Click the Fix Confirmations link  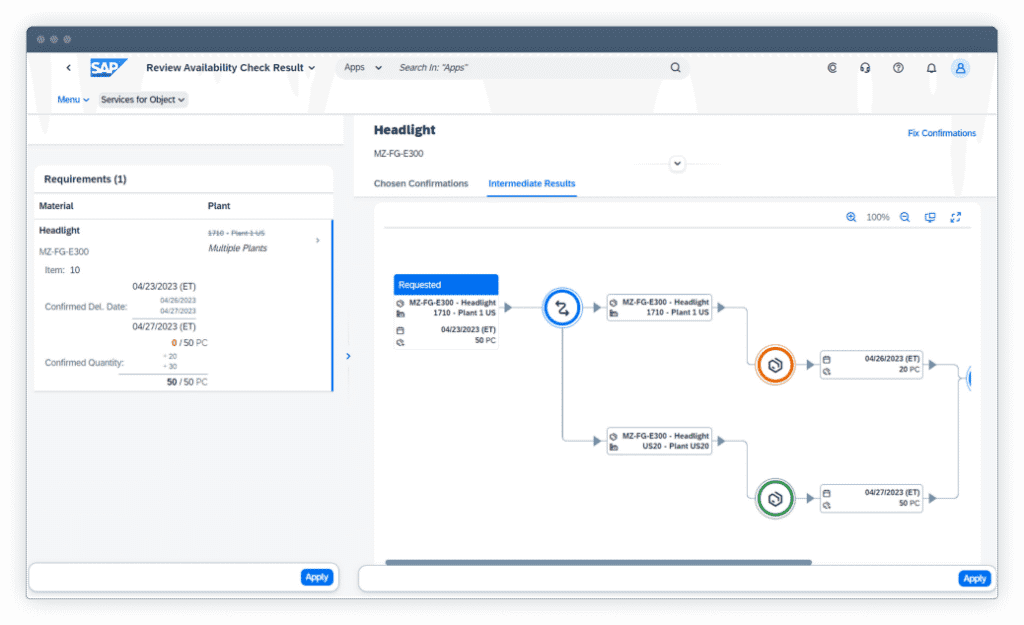[941, 133]
